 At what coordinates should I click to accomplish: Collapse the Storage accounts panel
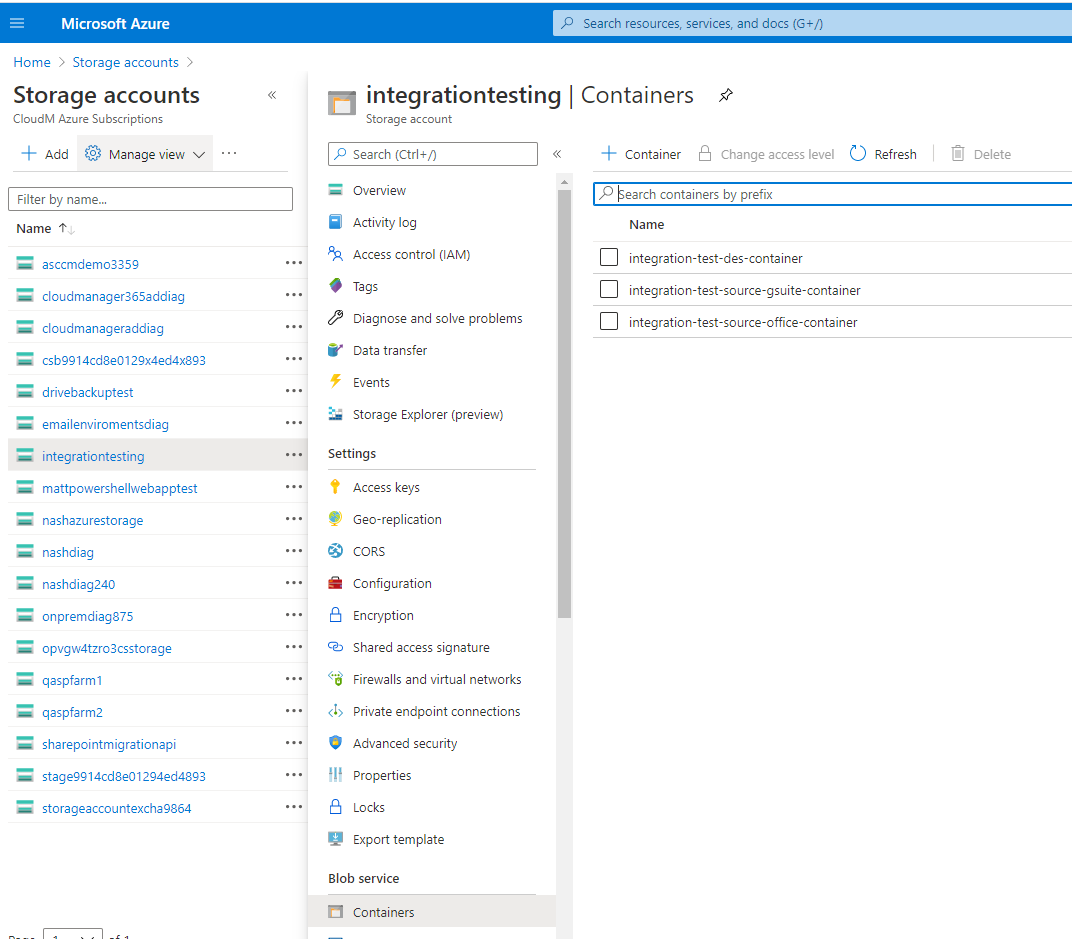[271, 95]
